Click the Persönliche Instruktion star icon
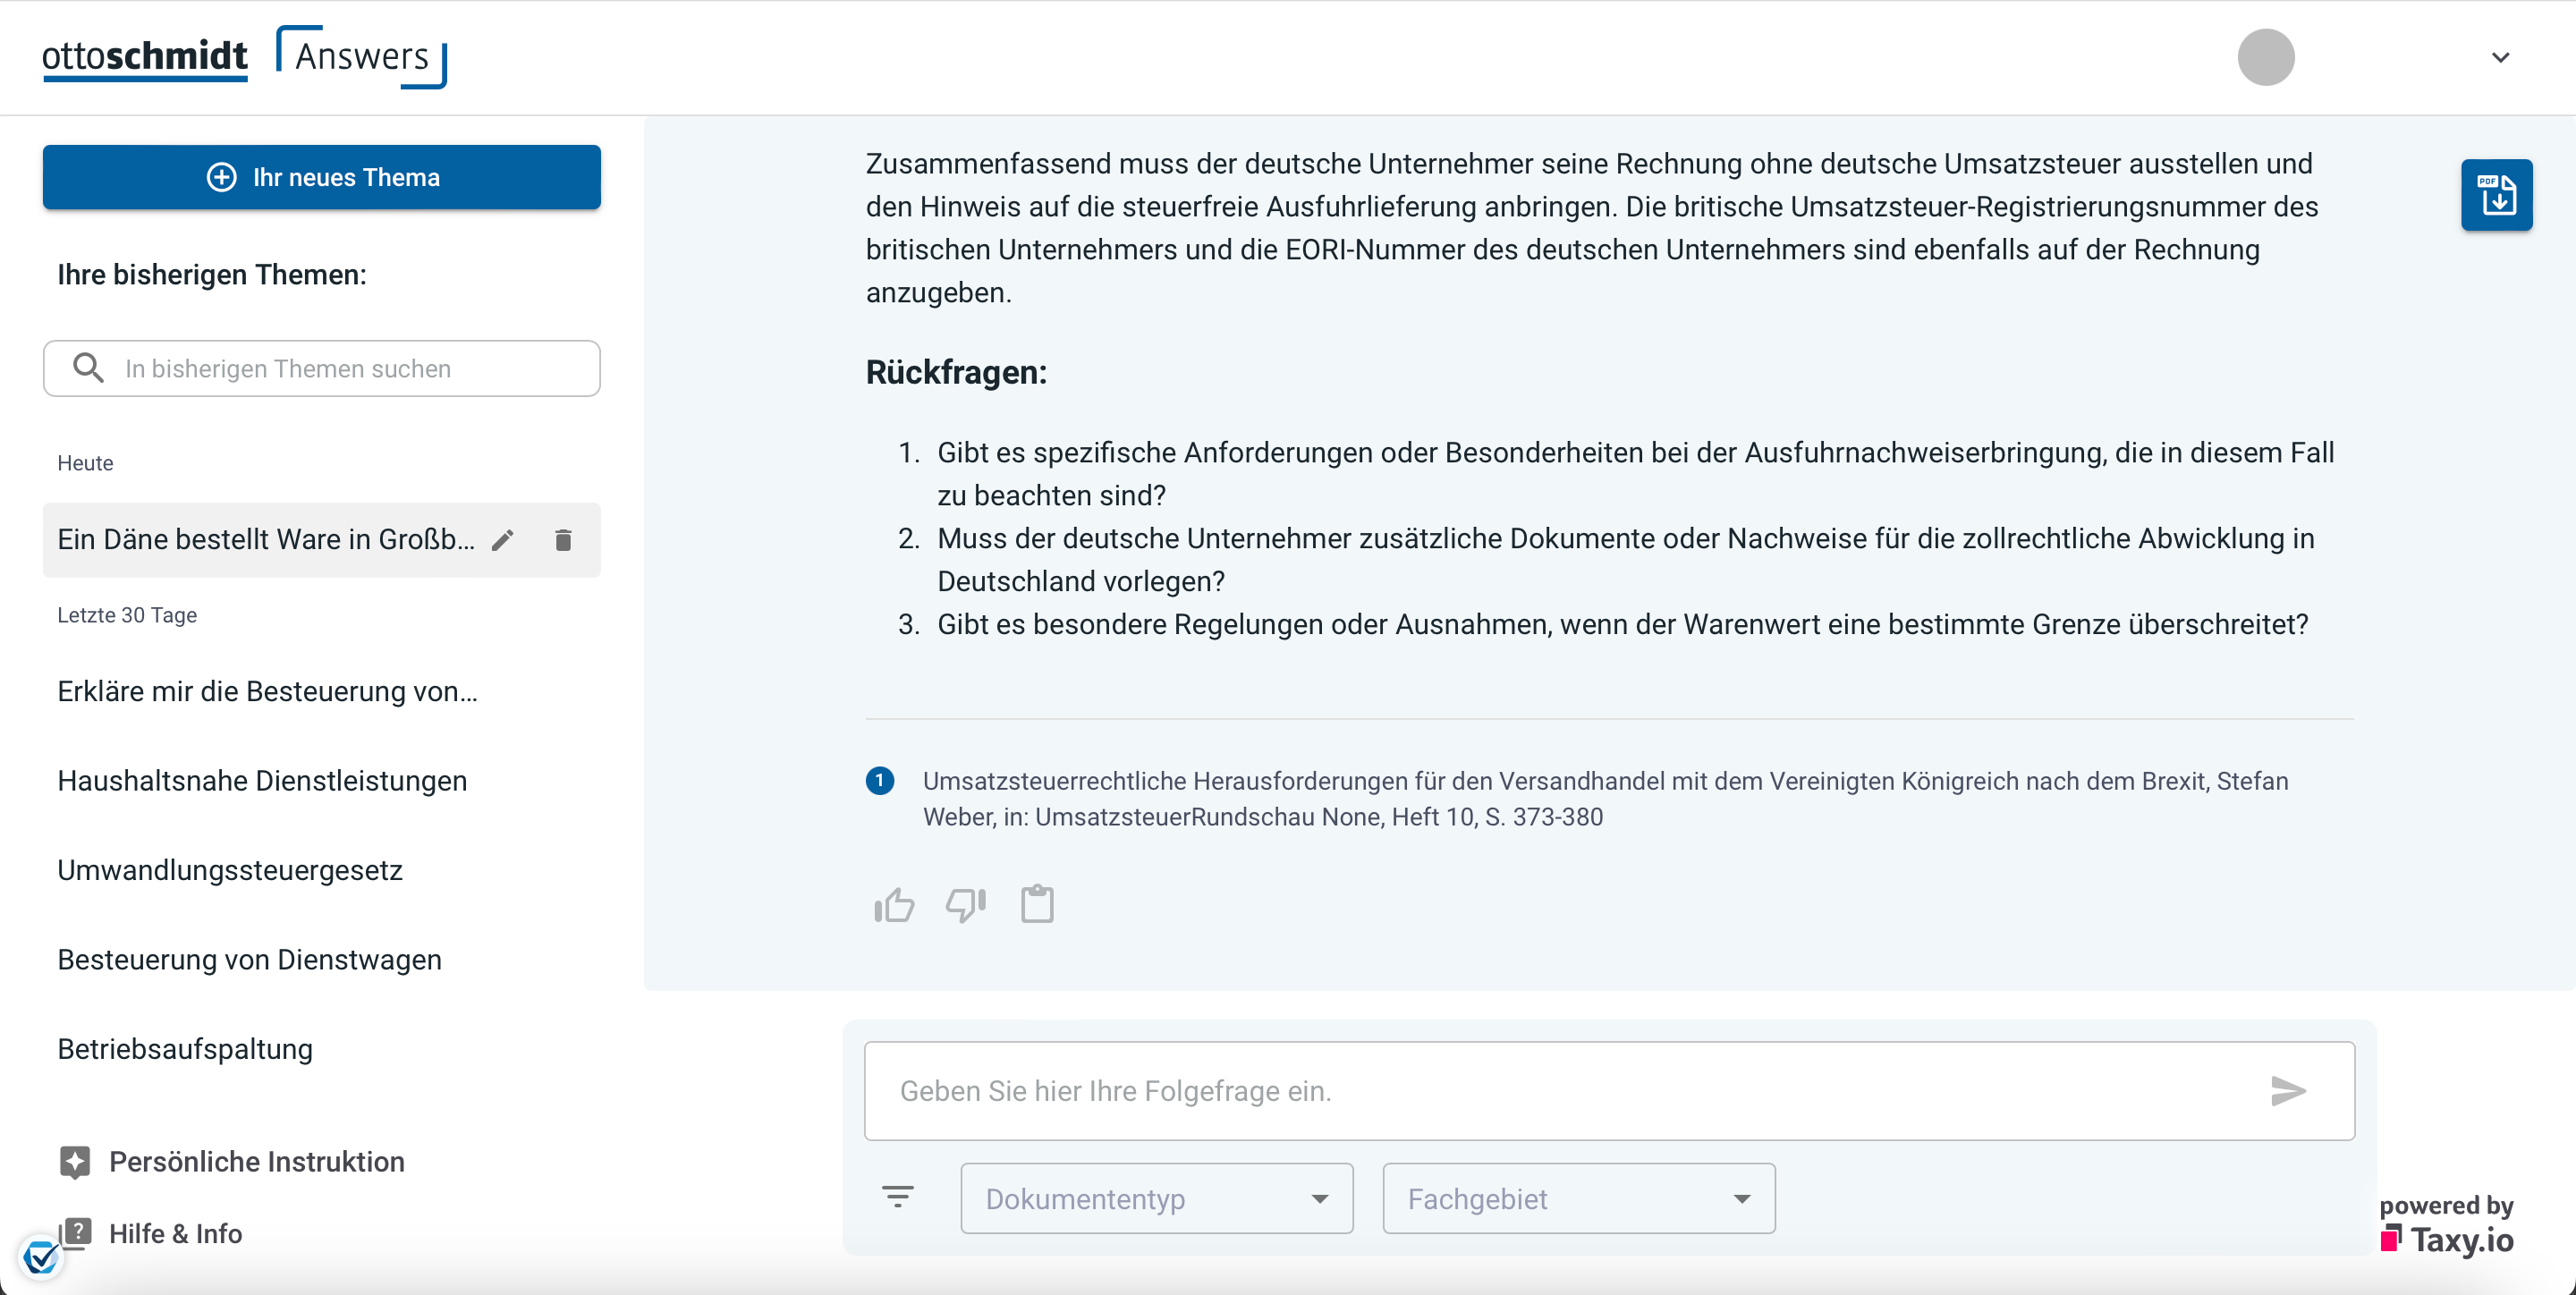Screen dimensions: 2576x1295 tap(75, 1162)
